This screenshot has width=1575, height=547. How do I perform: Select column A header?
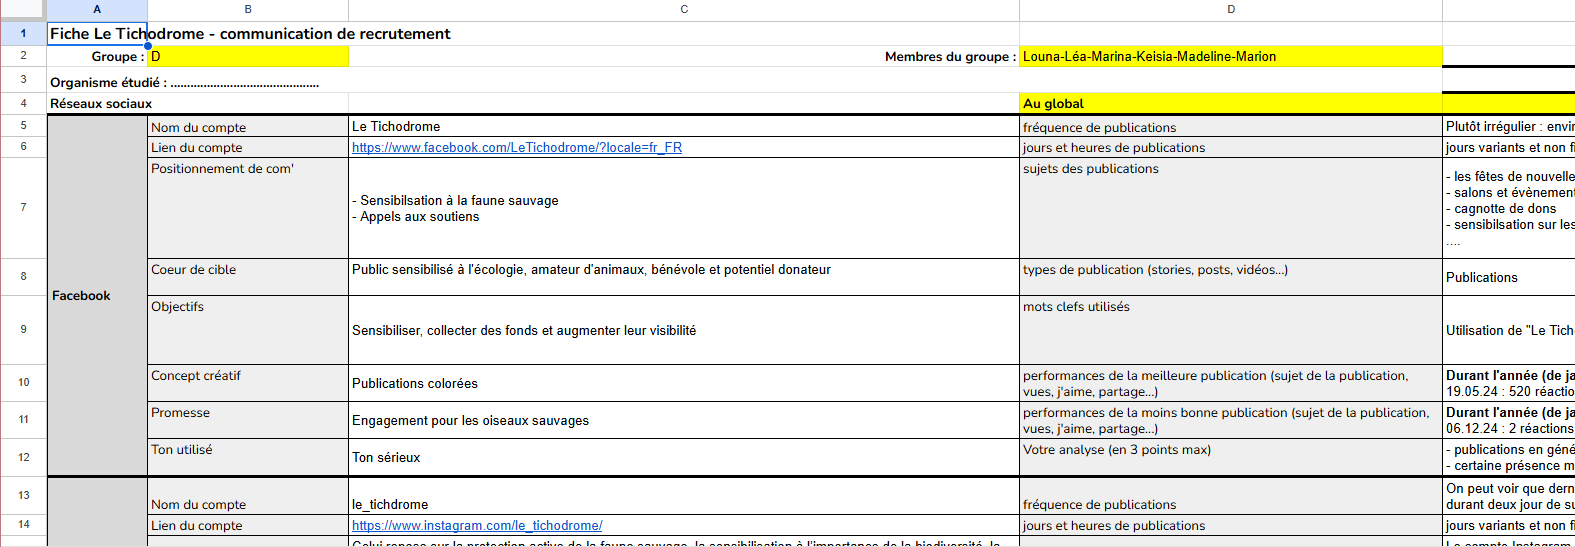(x=97, y=9)
